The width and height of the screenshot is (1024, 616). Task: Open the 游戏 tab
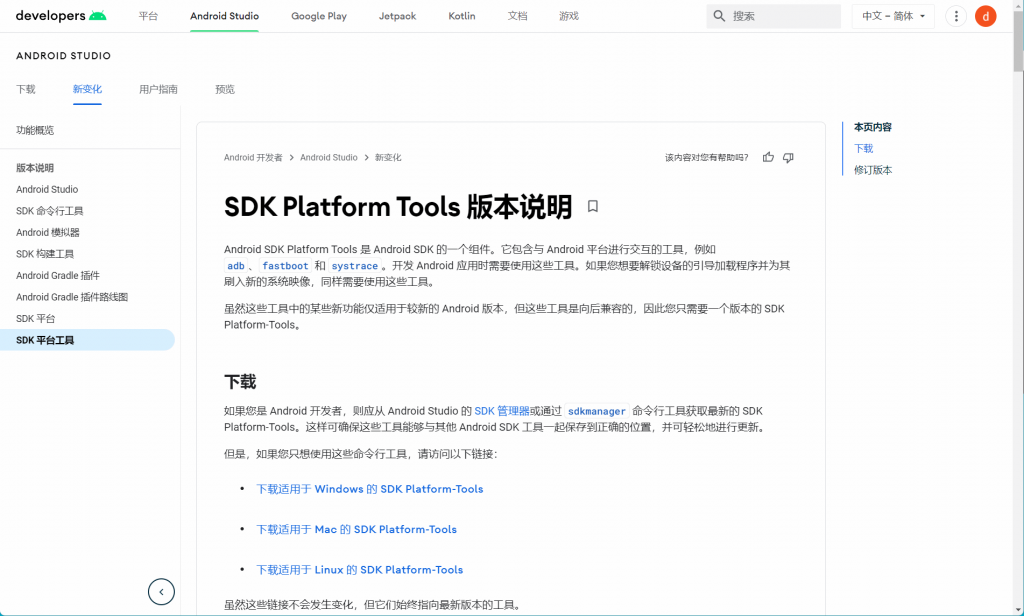click(569, 16)
